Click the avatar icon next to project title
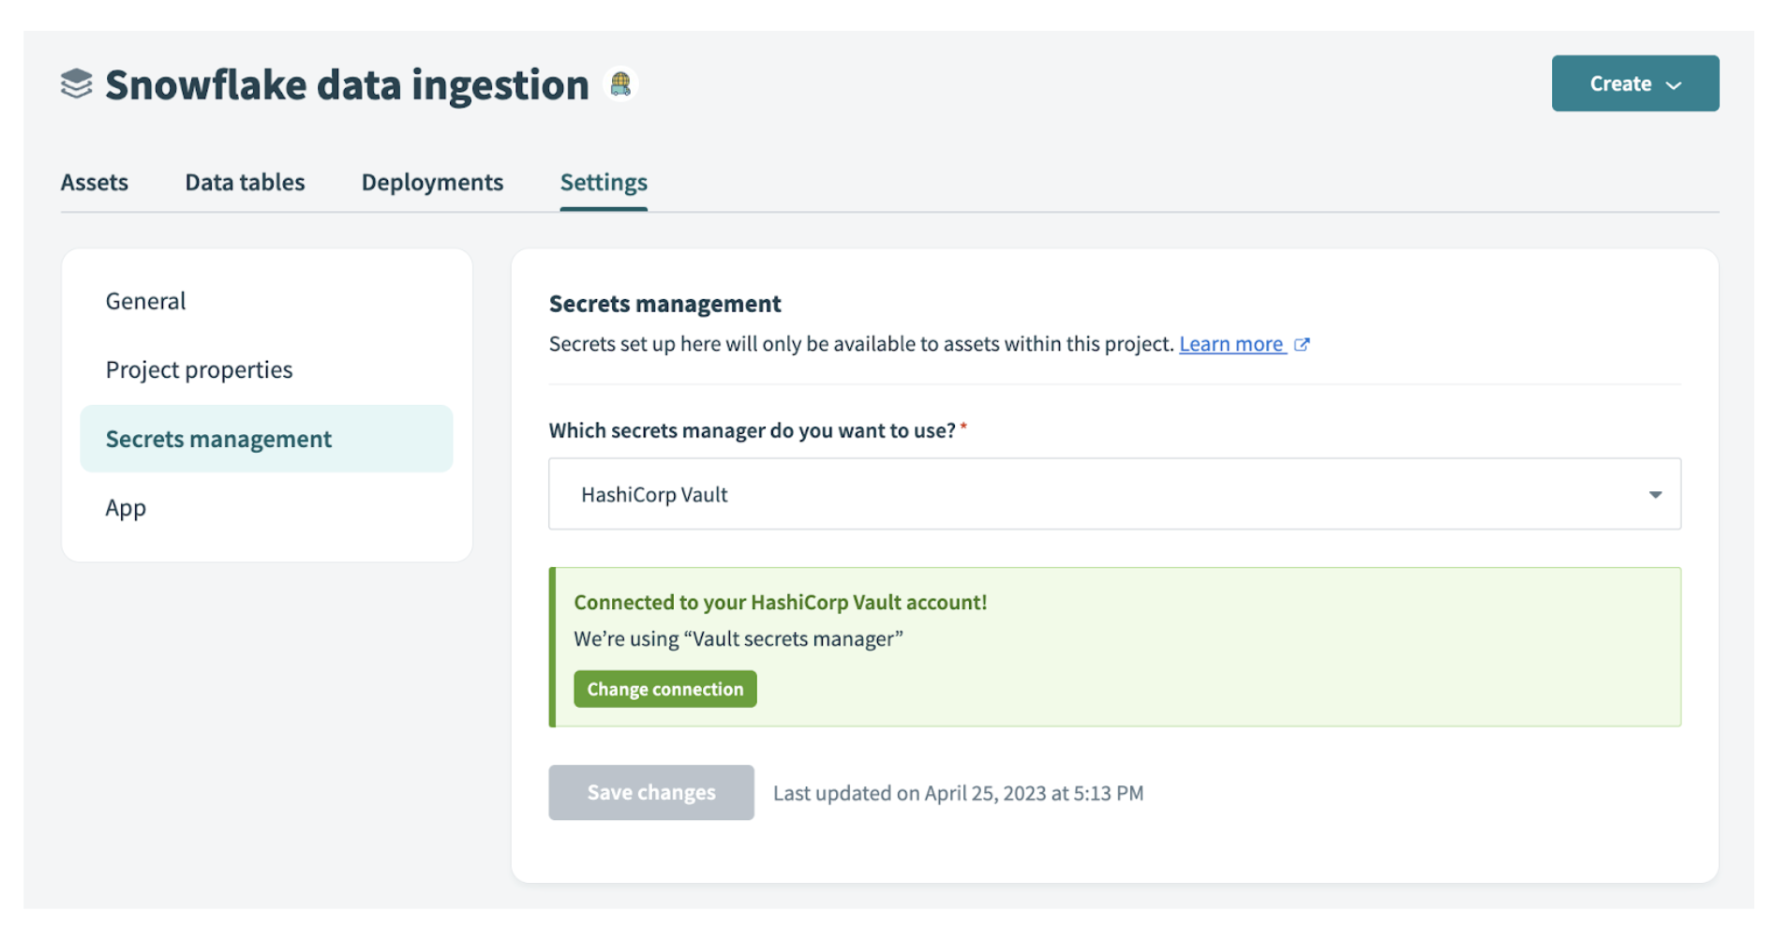The height and width of the screenshot is (936, 1784). [x=621, y=84]
